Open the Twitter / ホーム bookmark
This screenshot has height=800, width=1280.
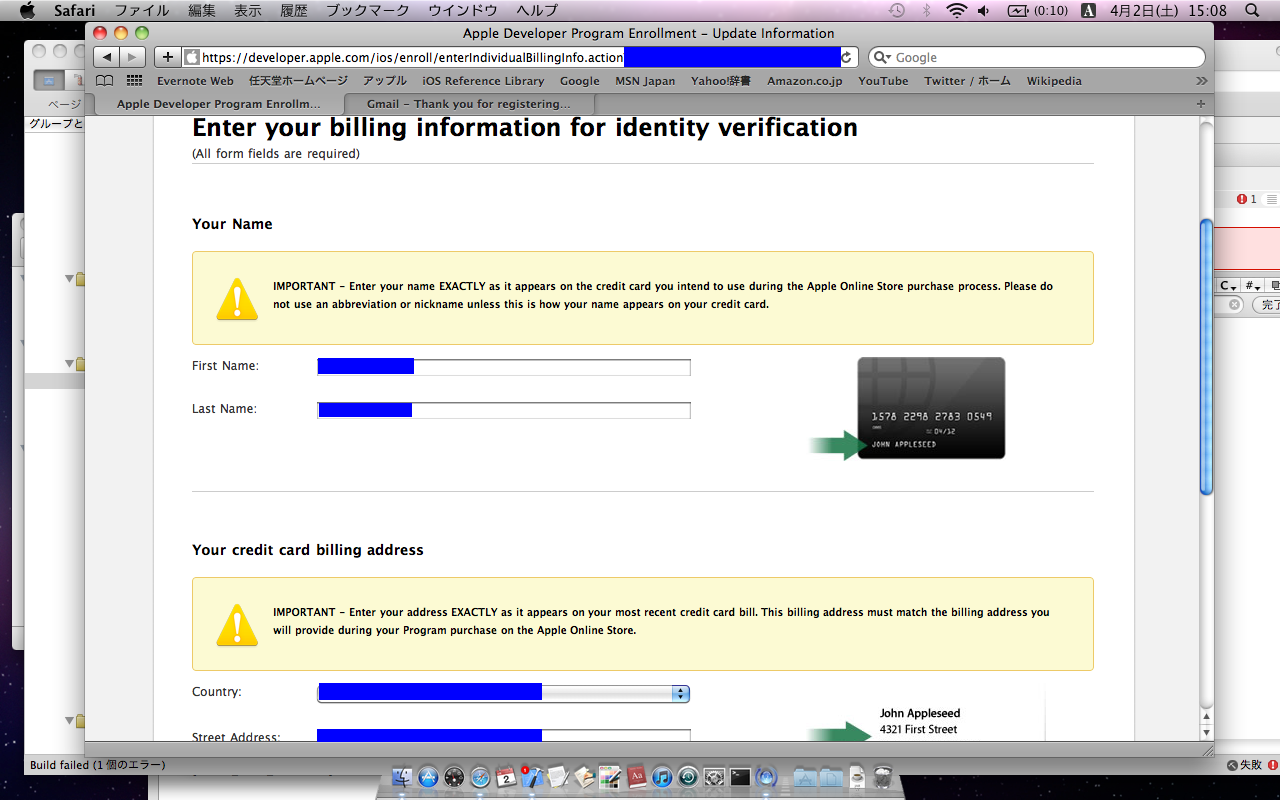tap(967, 81)
